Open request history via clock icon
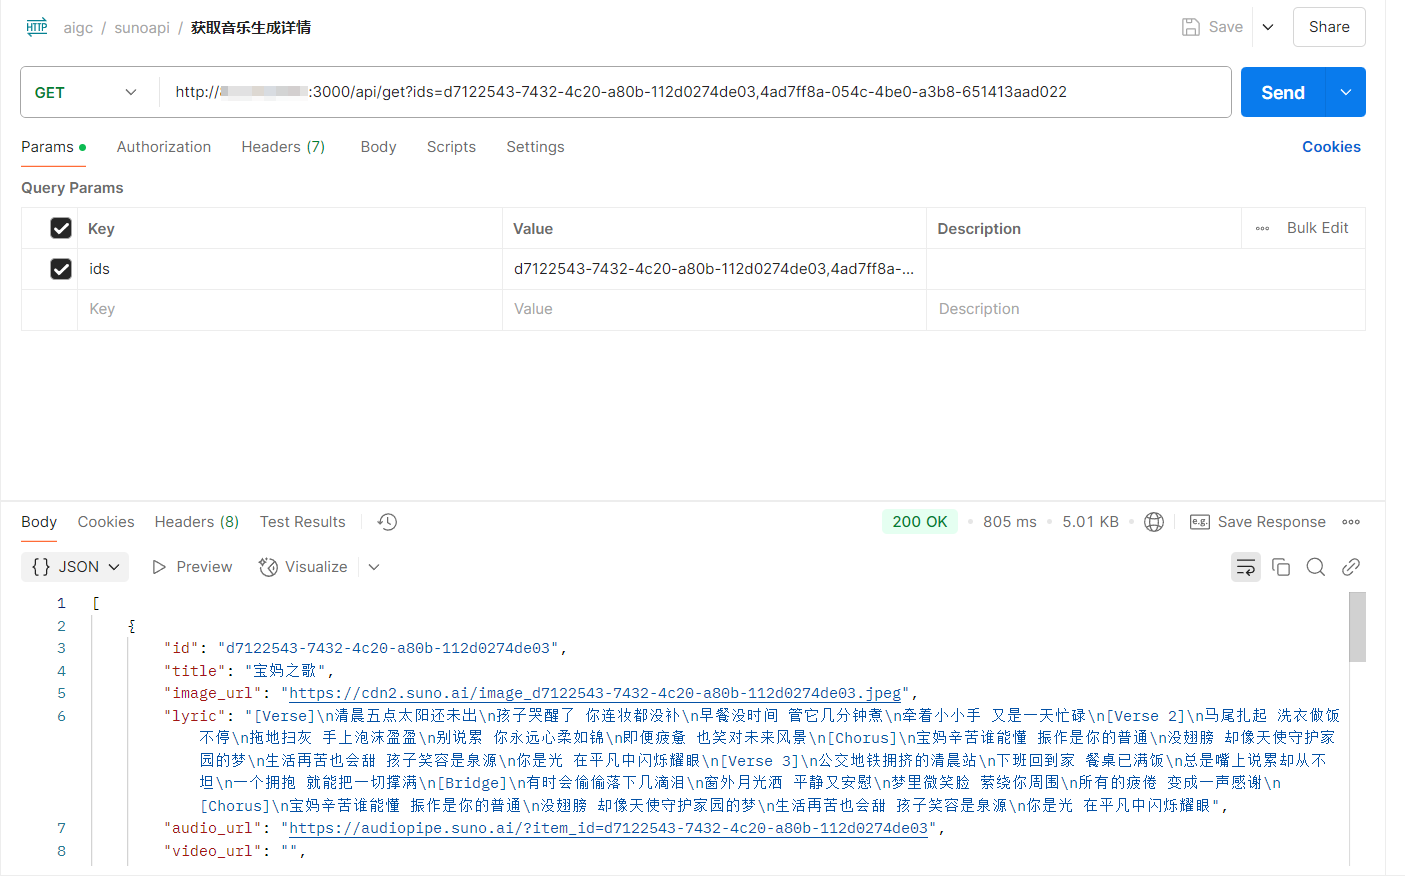The width and height of the screenshot is (1405, 876). point(386,521)
